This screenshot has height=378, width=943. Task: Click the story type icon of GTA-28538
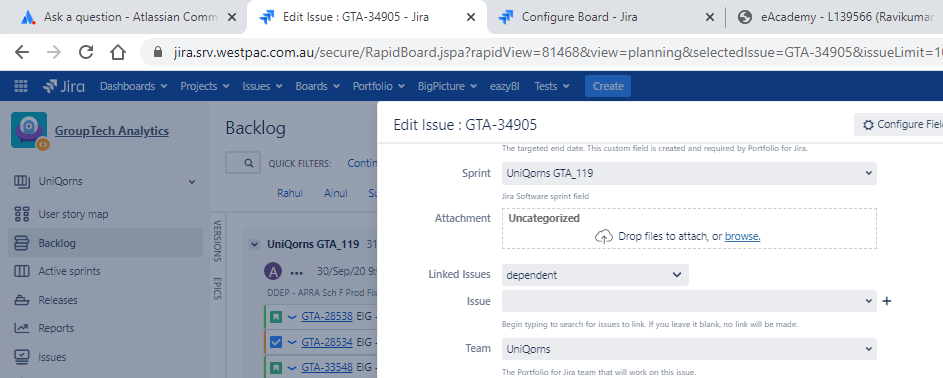point(276,316)
